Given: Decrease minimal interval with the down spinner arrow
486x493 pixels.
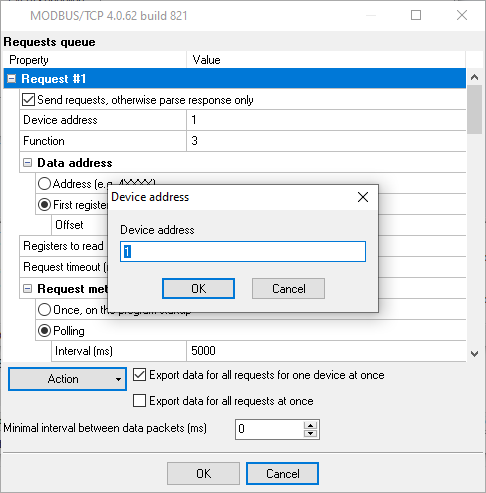Looking at the screenshot, I should tap(310, 433).
